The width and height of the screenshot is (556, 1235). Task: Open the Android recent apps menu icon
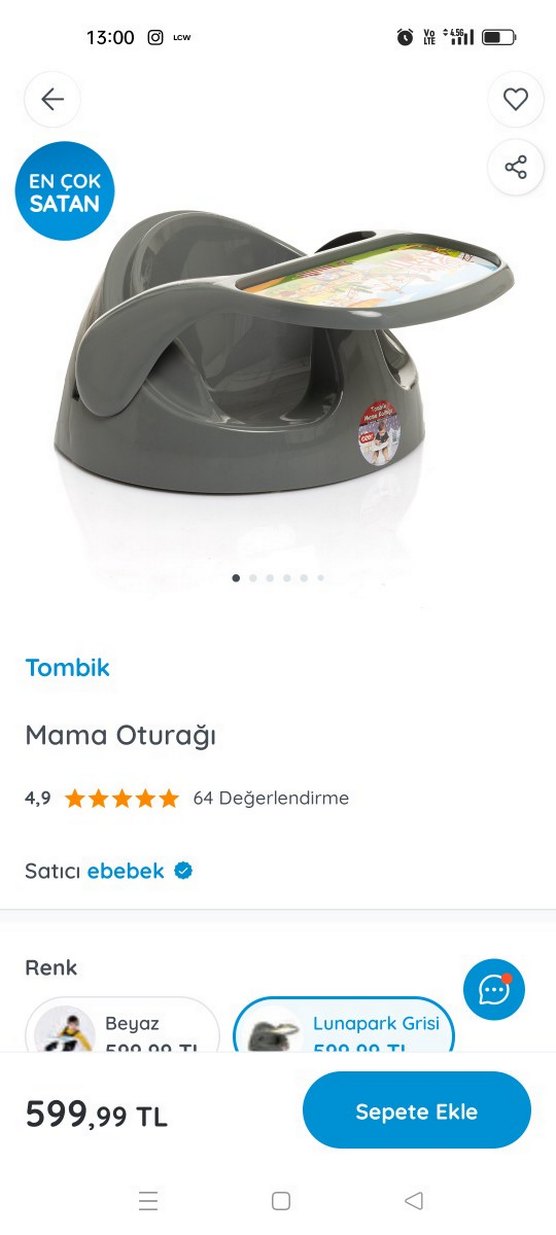pos(148,1201)
